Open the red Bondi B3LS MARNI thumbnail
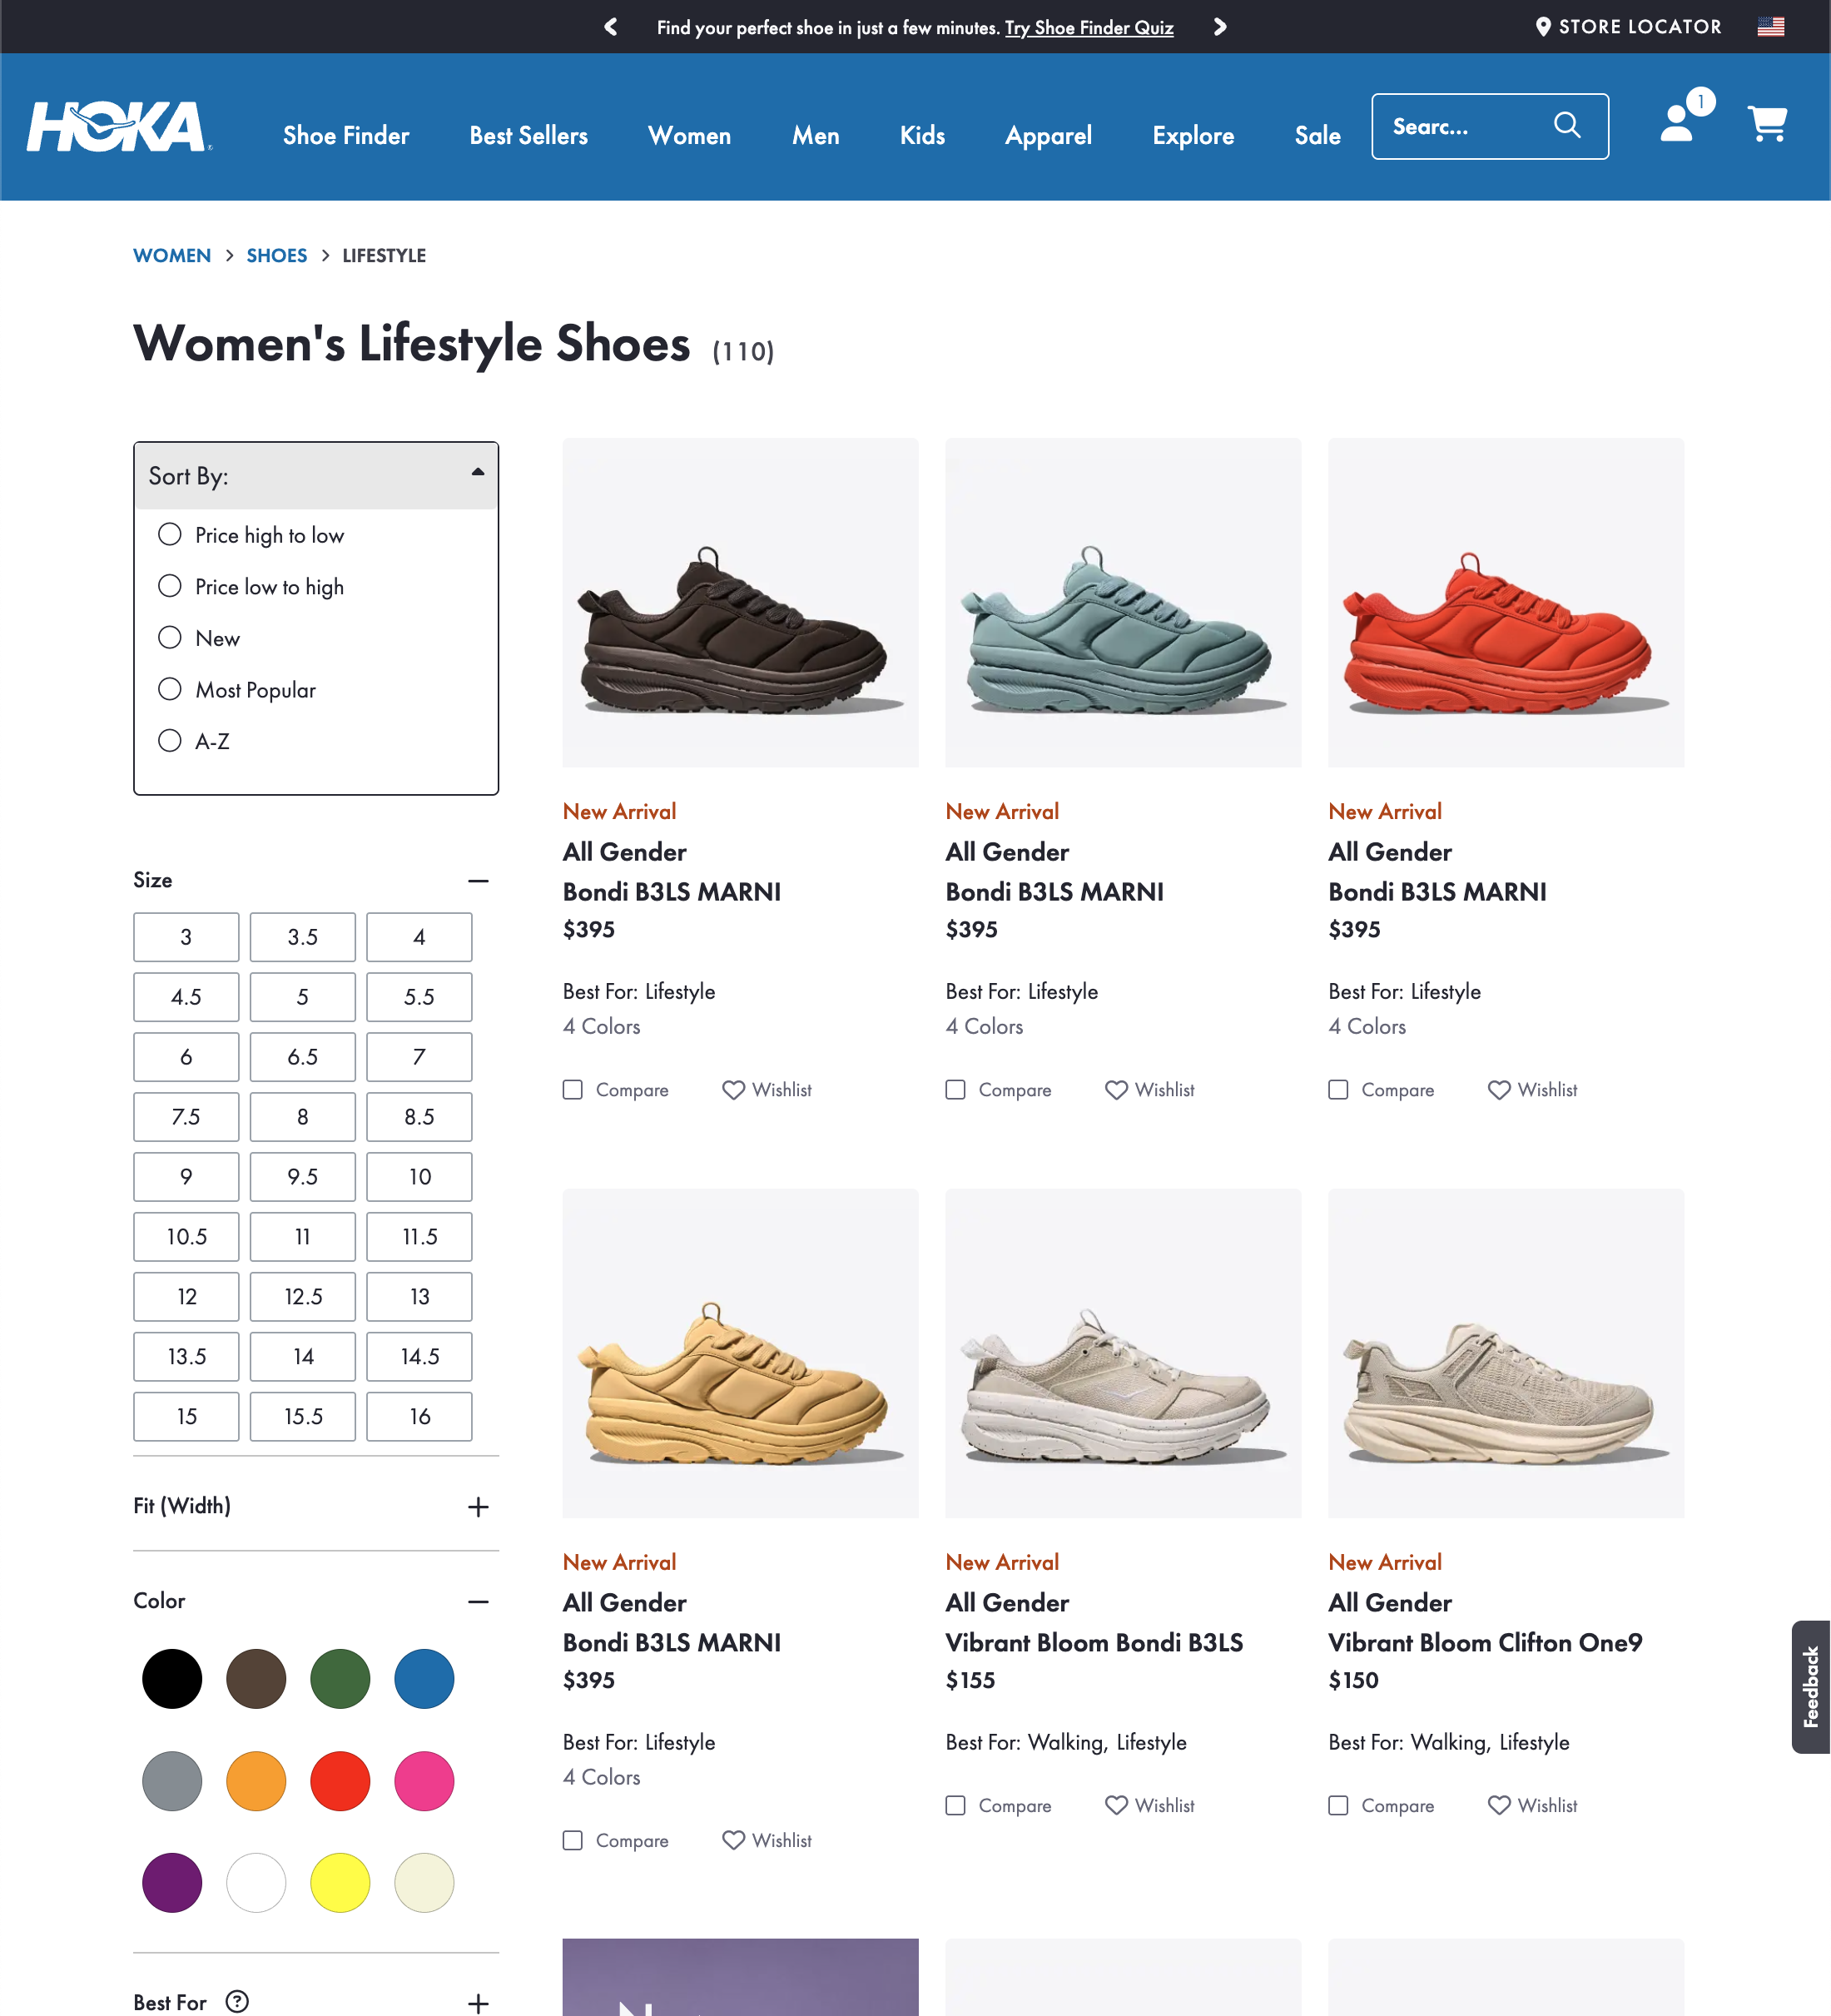The width and height of the screenshot is (1831, 2016). (1505, 603)
